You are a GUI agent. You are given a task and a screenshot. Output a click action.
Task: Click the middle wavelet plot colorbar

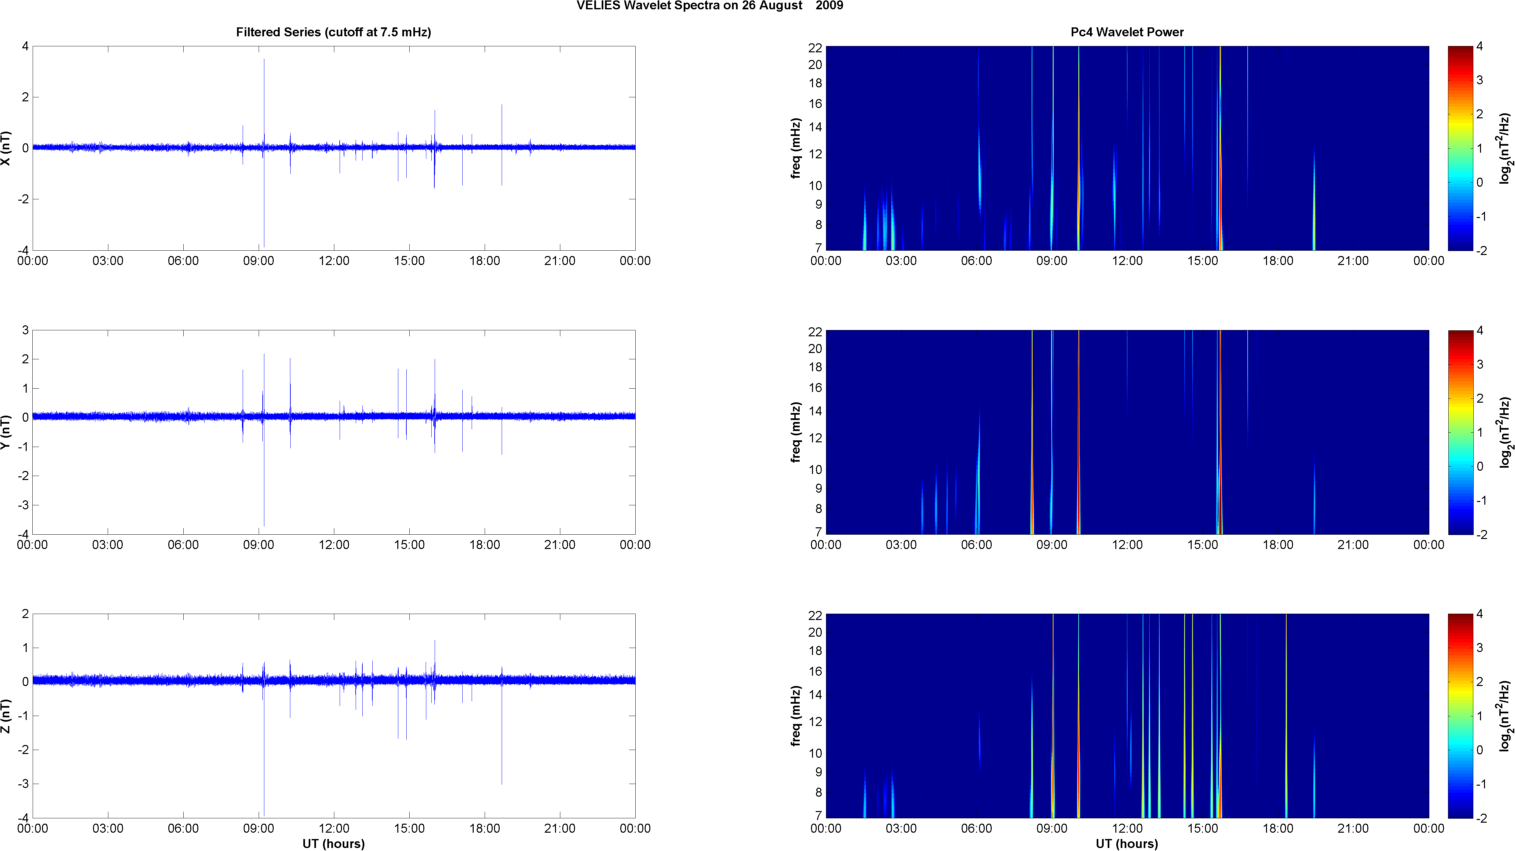pyautogui.click(x=1460, y=432)
